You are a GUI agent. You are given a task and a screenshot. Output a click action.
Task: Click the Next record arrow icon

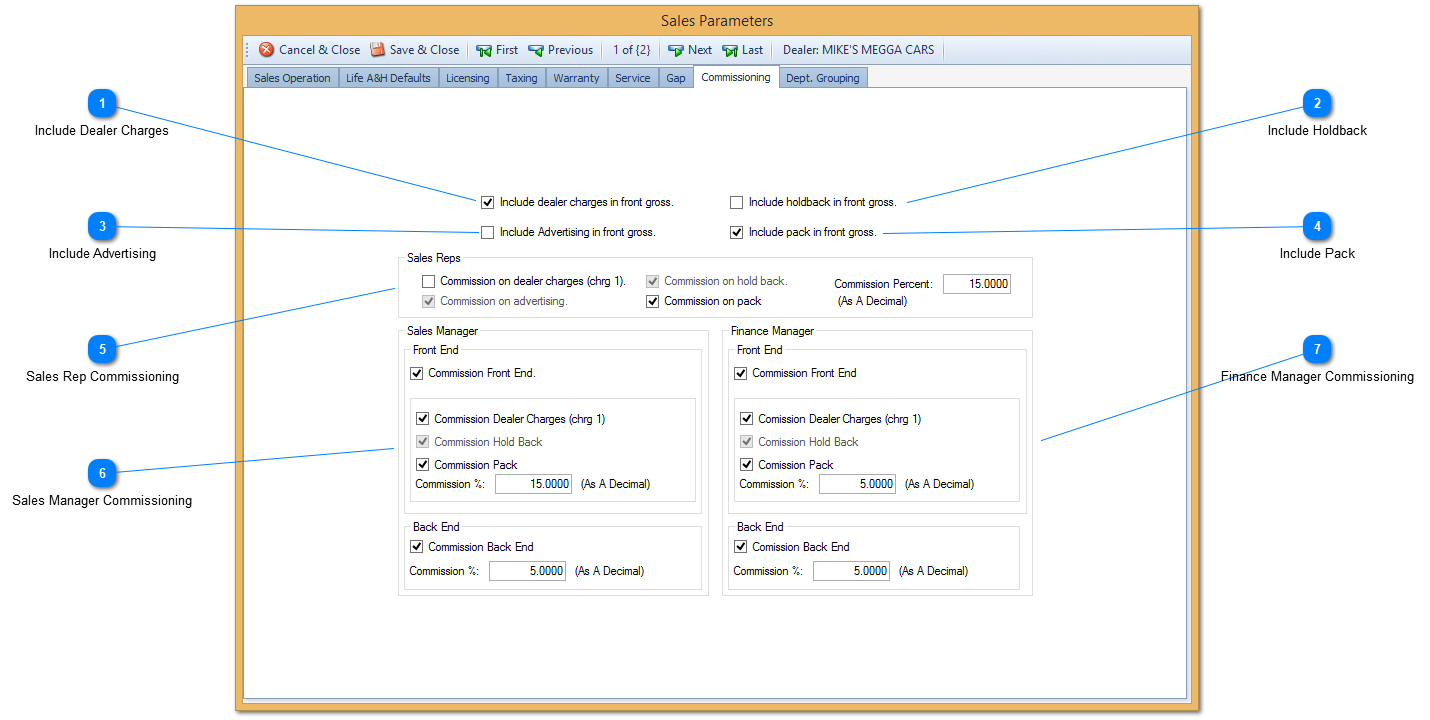[676, 50]
